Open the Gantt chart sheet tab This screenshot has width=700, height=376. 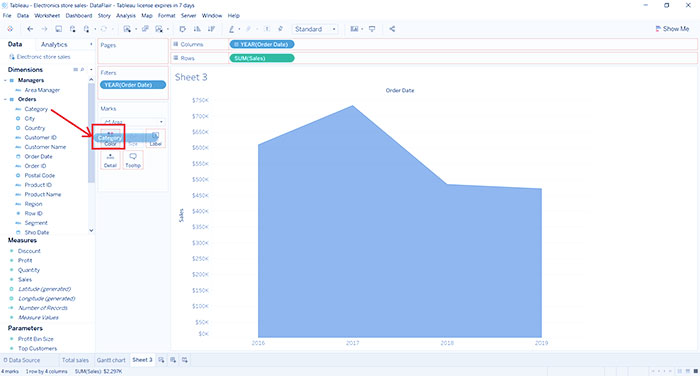click(111, 360)
